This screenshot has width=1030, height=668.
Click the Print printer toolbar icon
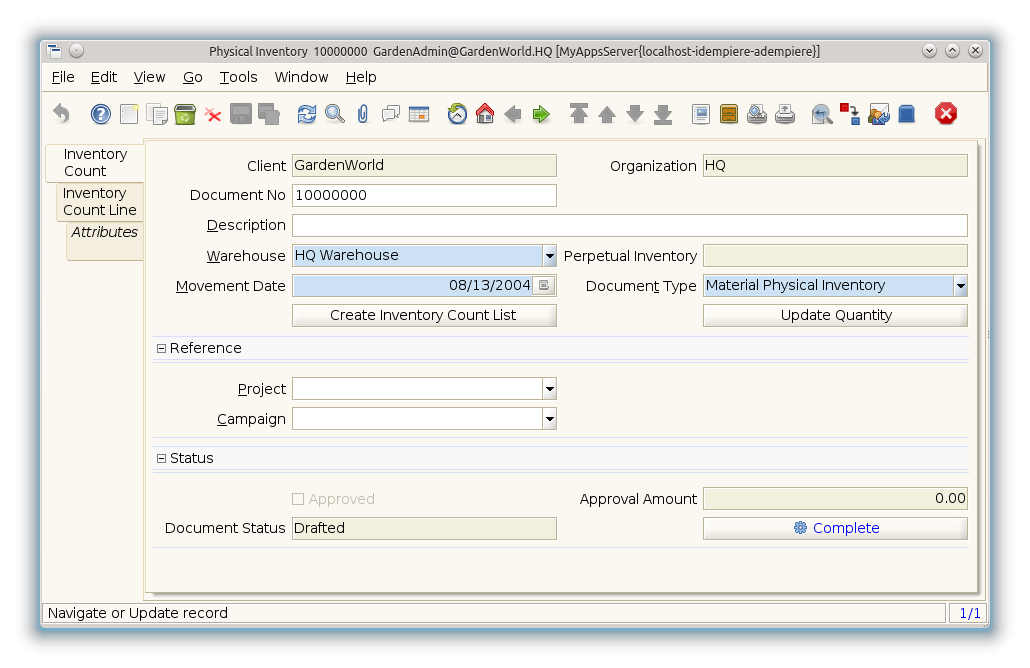(785, 114)
